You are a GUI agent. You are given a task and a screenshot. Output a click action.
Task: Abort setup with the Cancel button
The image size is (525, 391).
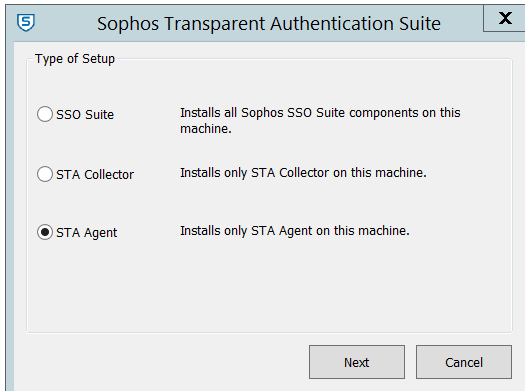pos(464,362)
